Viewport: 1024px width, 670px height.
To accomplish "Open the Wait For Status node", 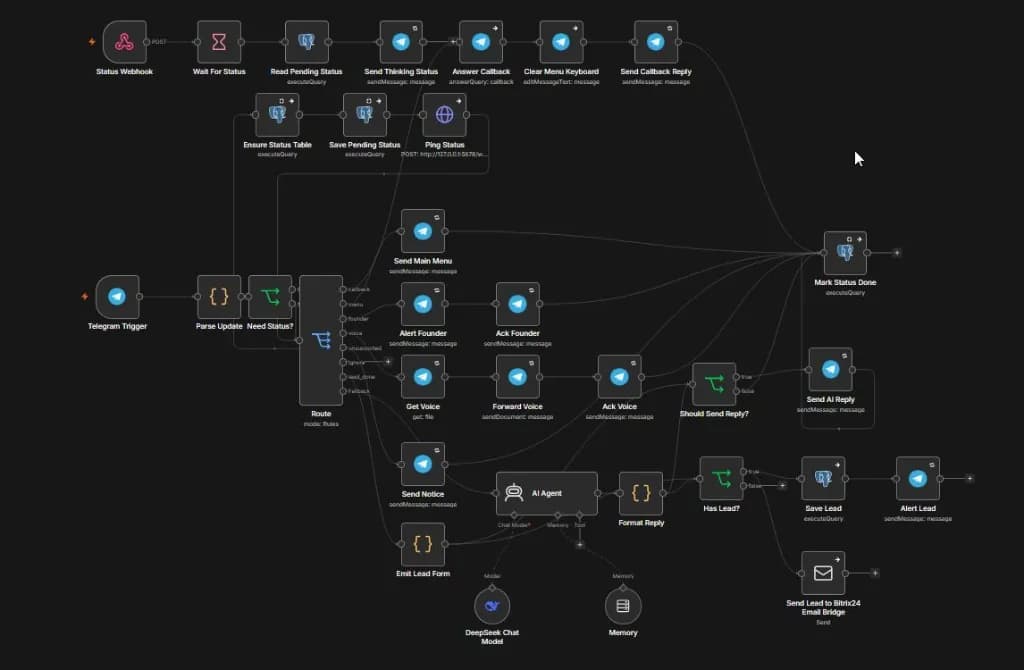I will [x=219, y=42].
